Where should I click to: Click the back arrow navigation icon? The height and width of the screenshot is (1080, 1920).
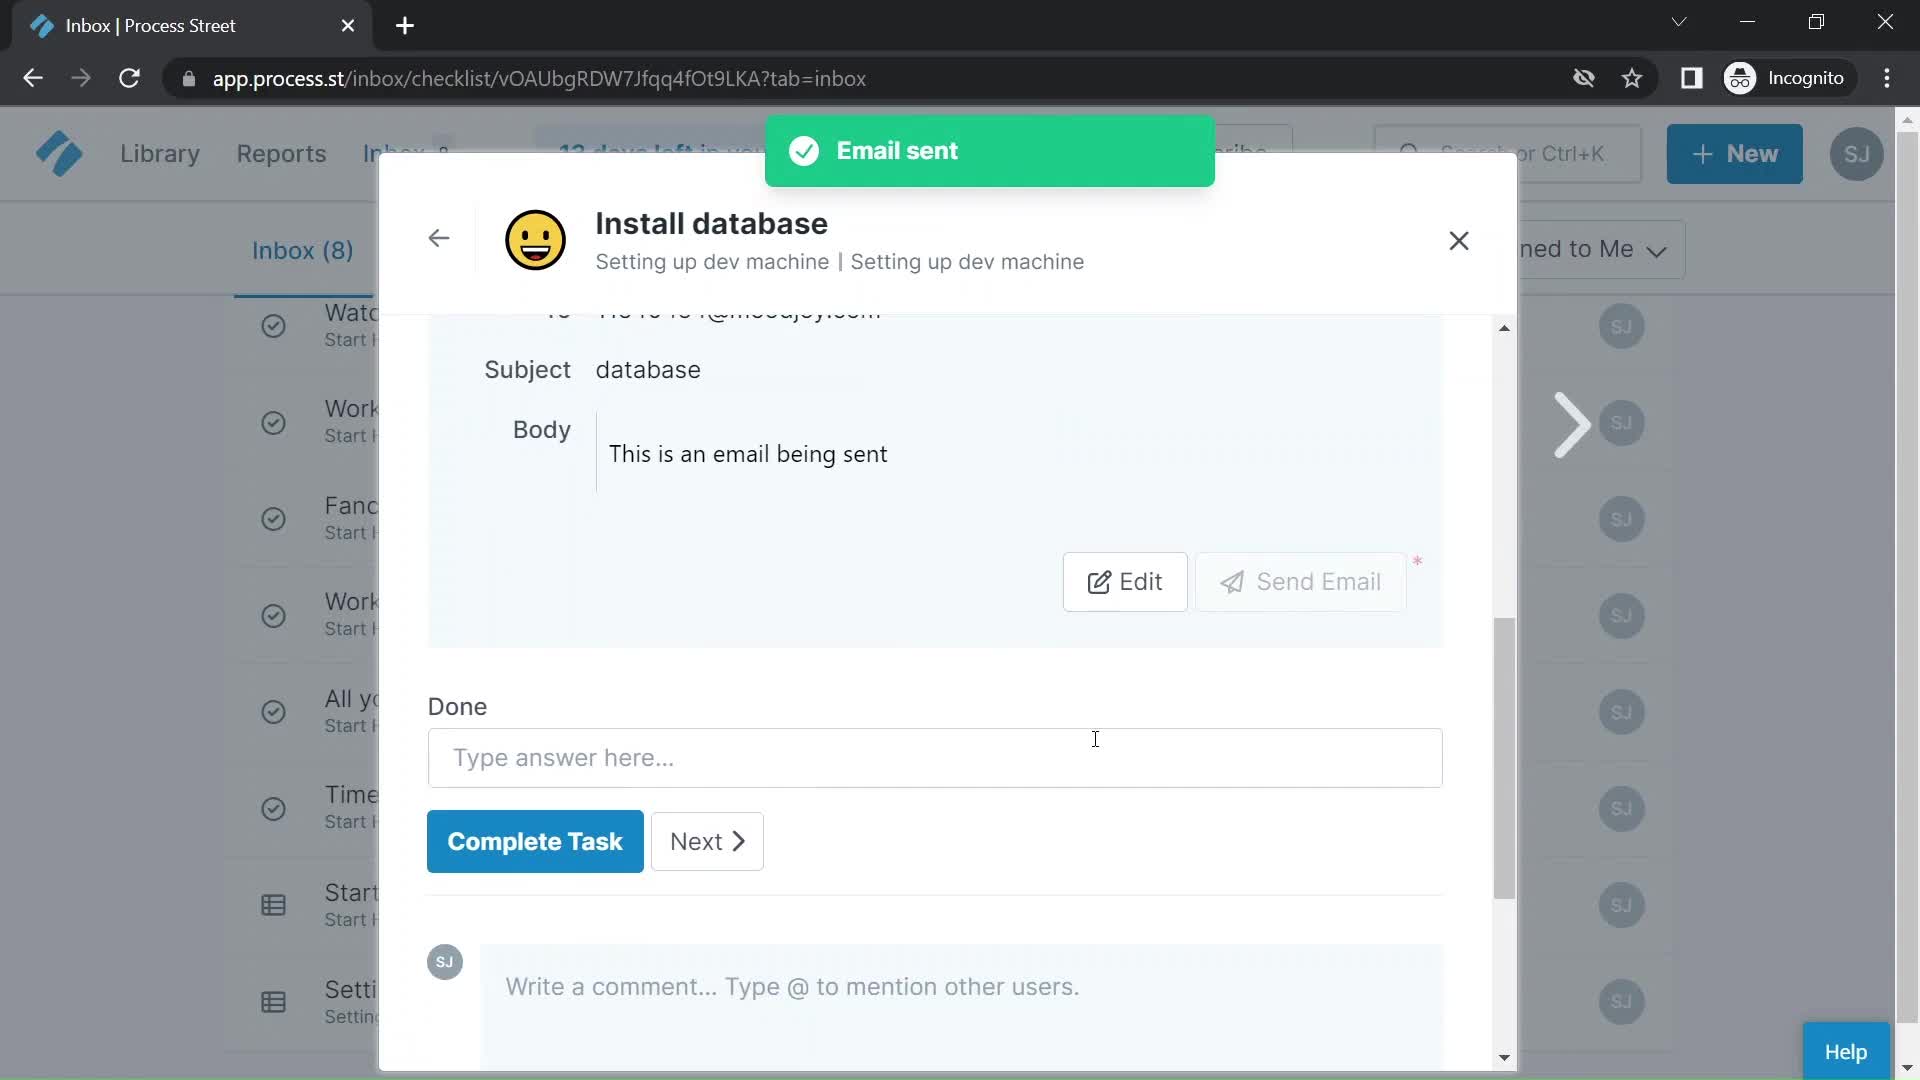click(x=439, y=239)
